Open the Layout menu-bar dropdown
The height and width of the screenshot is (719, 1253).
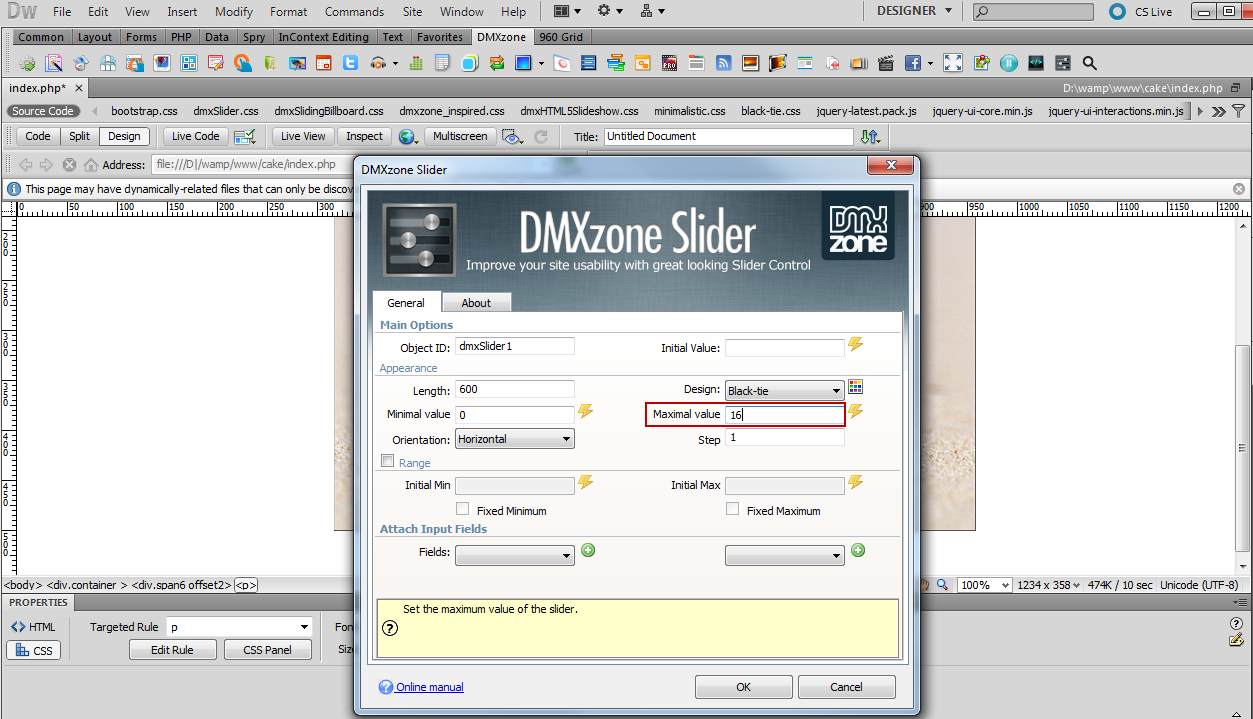[x=567, y=12]
